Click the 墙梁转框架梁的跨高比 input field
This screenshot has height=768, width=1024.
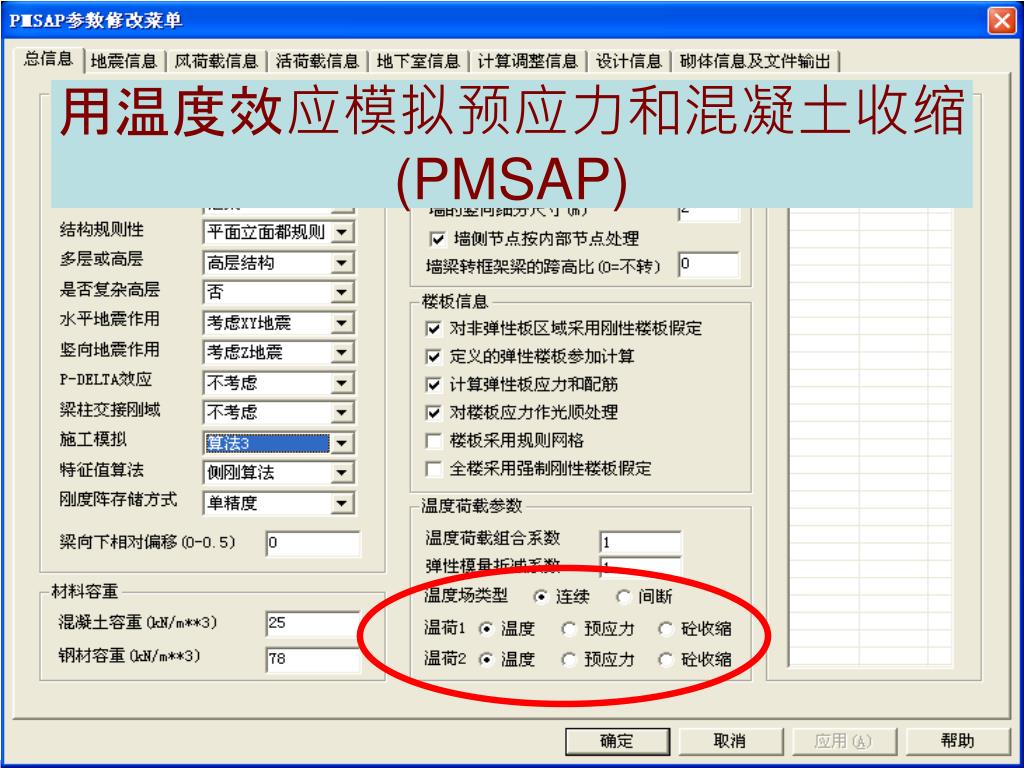(x=709, y=264)
